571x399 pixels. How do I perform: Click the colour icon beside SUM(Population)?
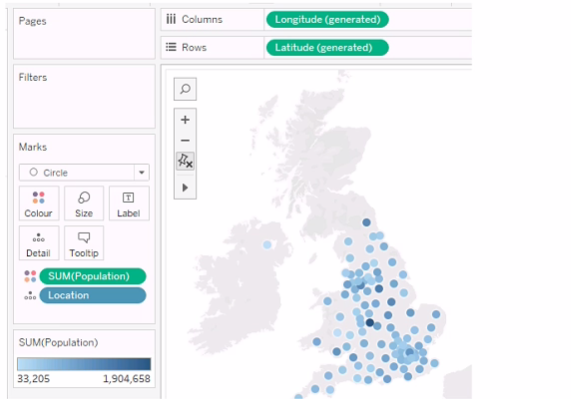(30, 276)
